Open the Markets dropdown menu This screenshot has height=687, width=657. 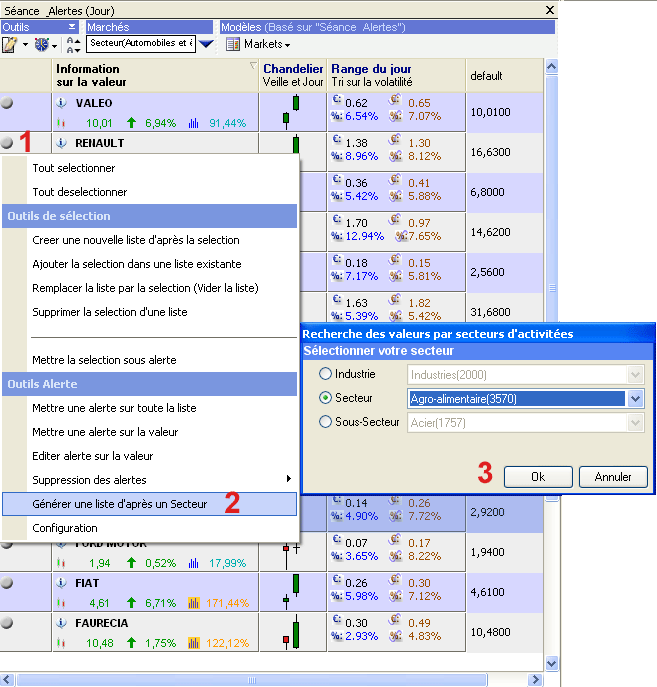(x=267, y=44)
